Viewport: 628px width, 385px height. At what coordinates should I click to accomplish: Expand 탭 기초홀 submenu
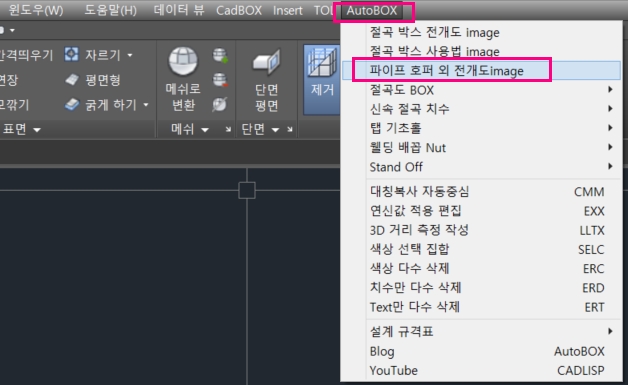tap(481, 128)
